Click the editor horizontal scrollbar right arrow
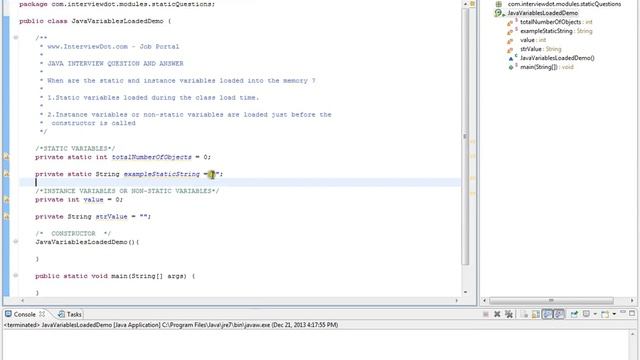The width and height of the screenshot is (640, 360). coord(457,300)
